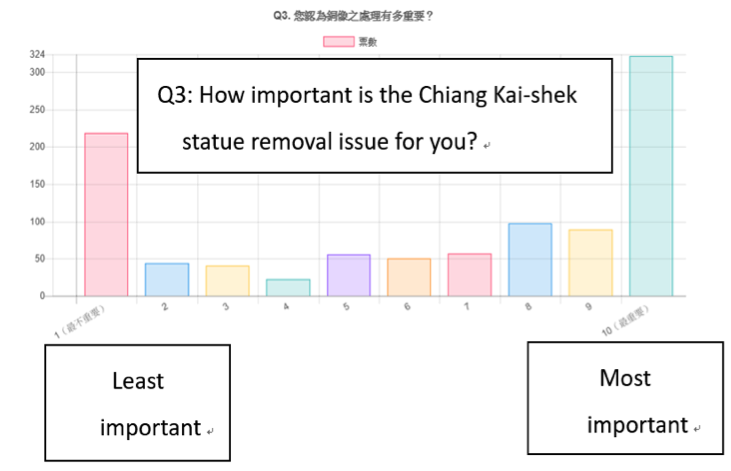Select the "Most important" text box
This screenshot has height=471, width=731.
click(625, 398)
